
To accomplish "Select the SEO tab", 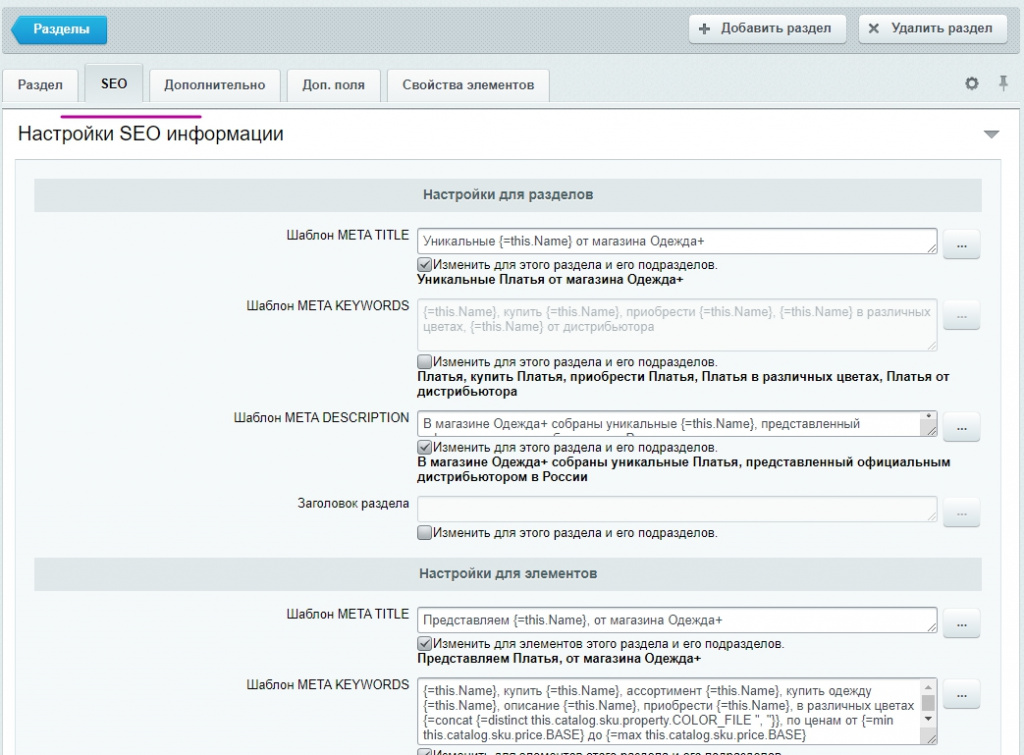I will tap(114, 84).
